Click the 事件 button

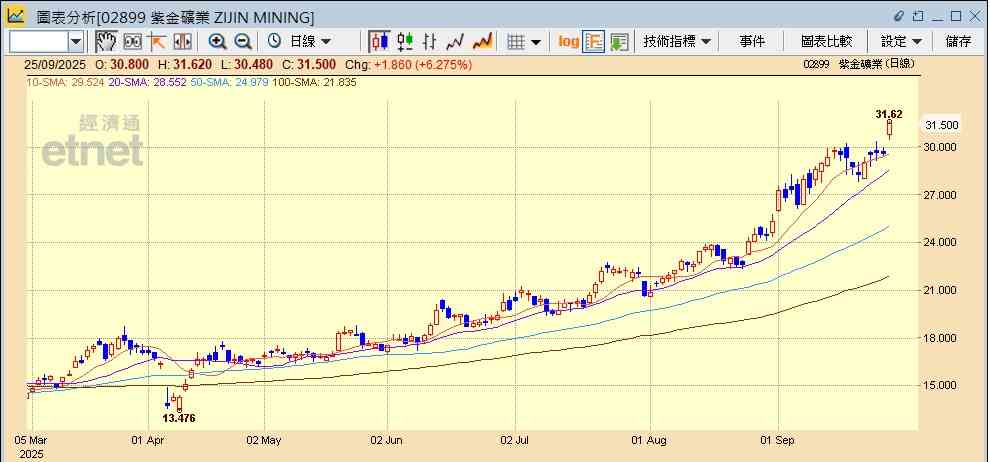752,42
